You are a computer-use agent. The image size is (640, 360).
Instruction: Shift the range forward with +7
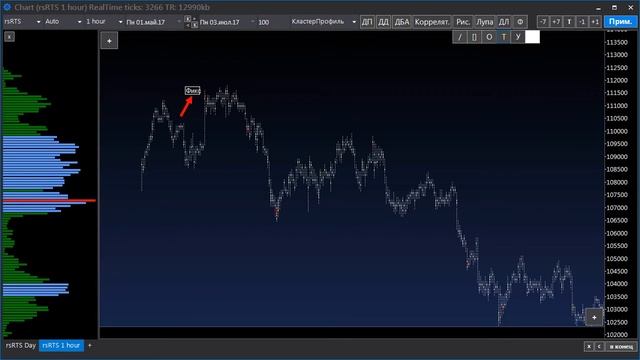(x=556, y=22)
